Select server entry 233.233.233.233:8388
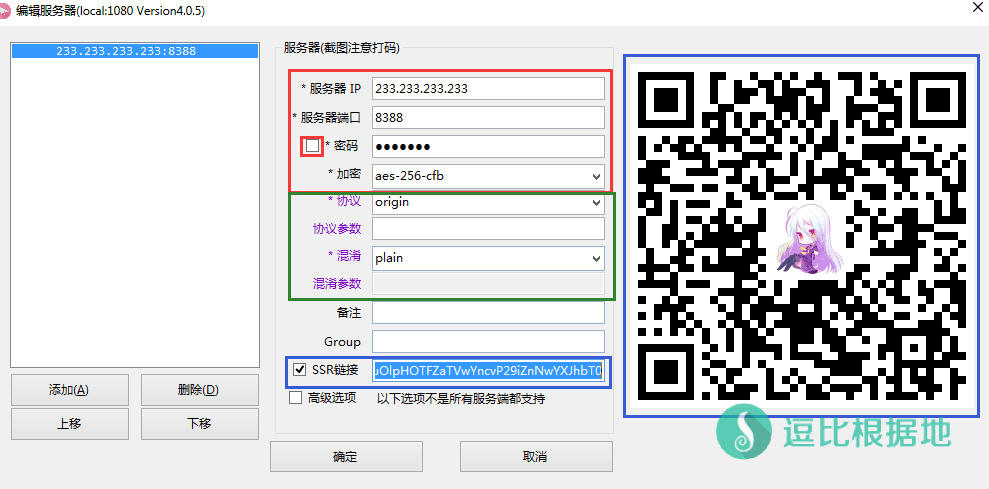 135,52
